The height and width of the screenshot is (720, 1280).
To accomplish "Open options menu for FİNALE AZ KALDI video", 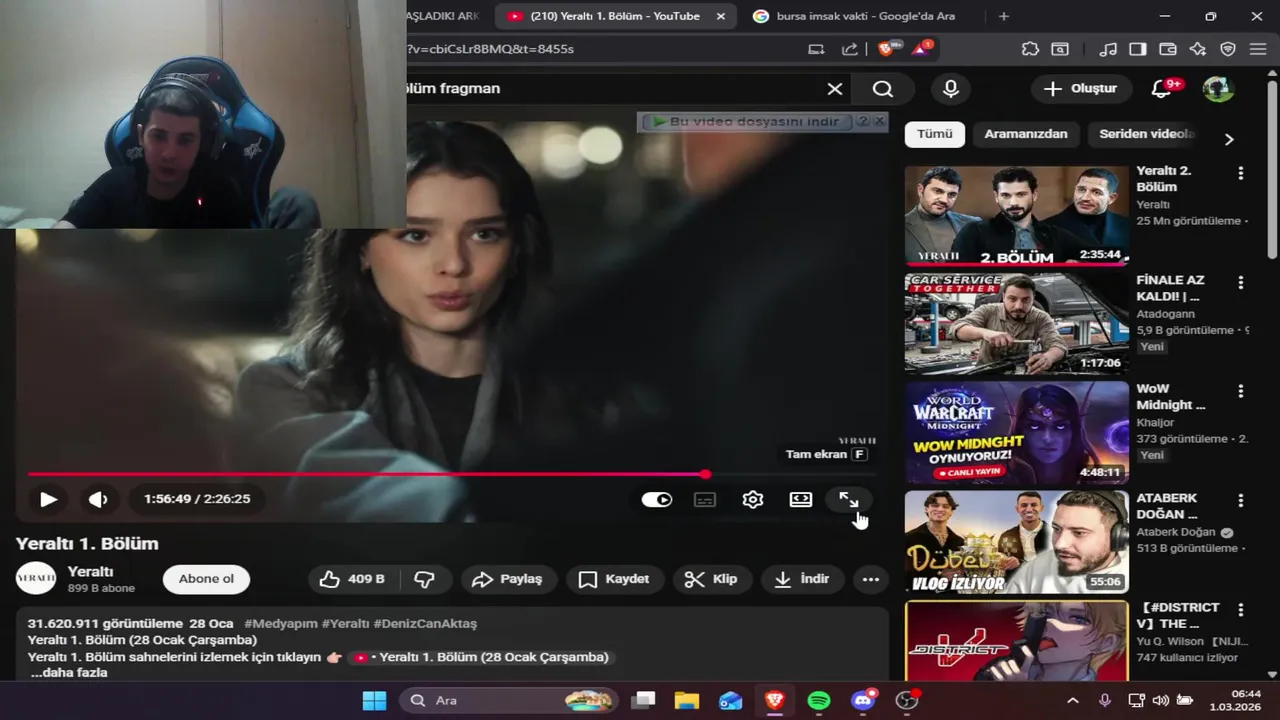I will 1241,282.
